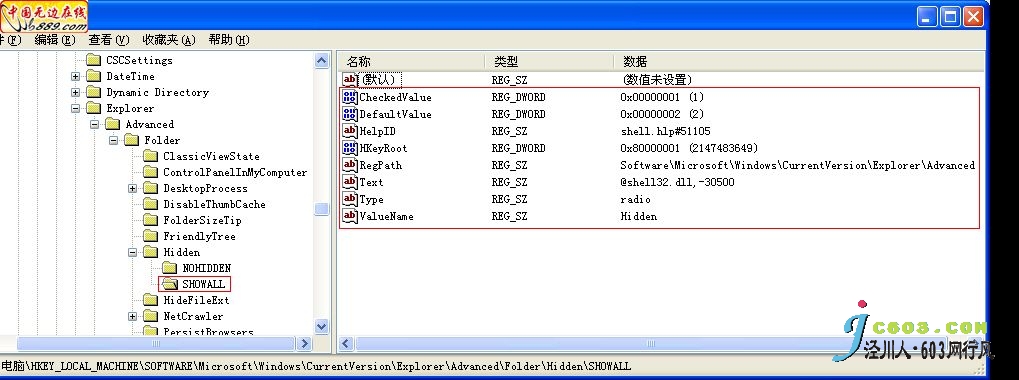
Task: Collapse the Explorer tree node
Action: 75,108
